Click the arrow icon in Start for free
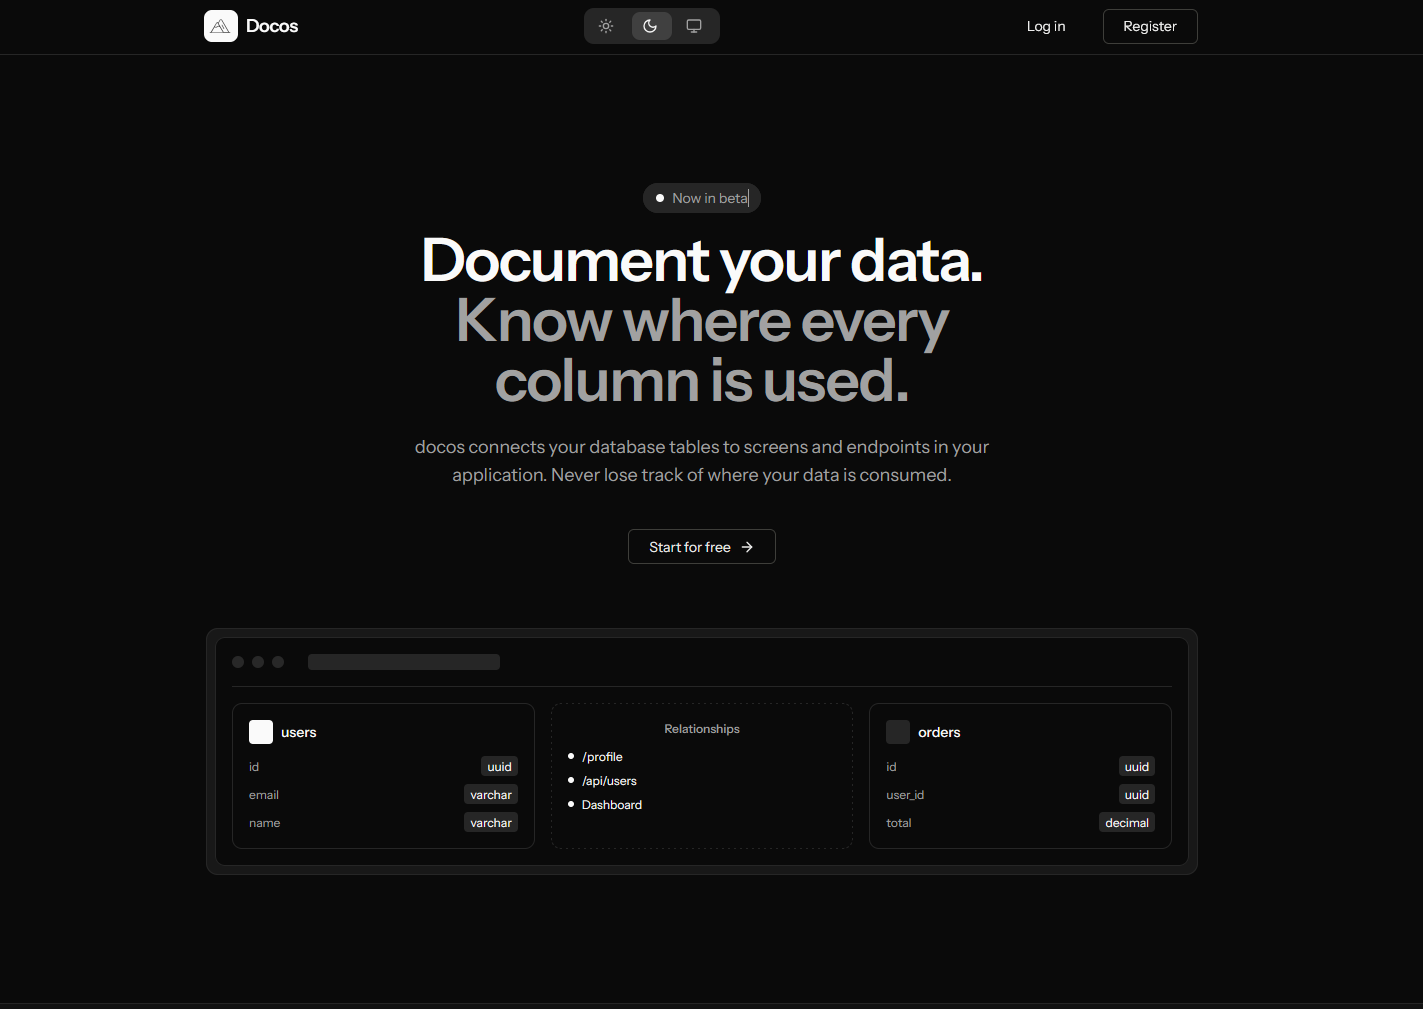Viewport: 1423px width, 1009px height. pos(747,547)
